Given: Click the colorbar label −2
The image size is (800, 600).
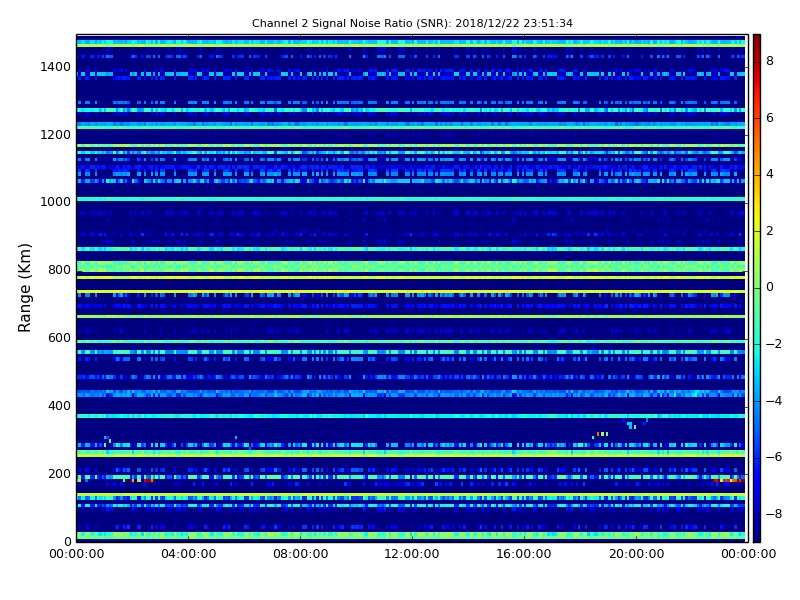Looking at the screenshot, I should pos(774,344).
